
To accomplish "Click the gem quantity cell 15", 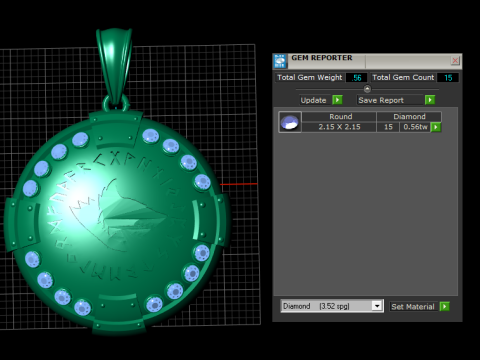I will 388,127.
